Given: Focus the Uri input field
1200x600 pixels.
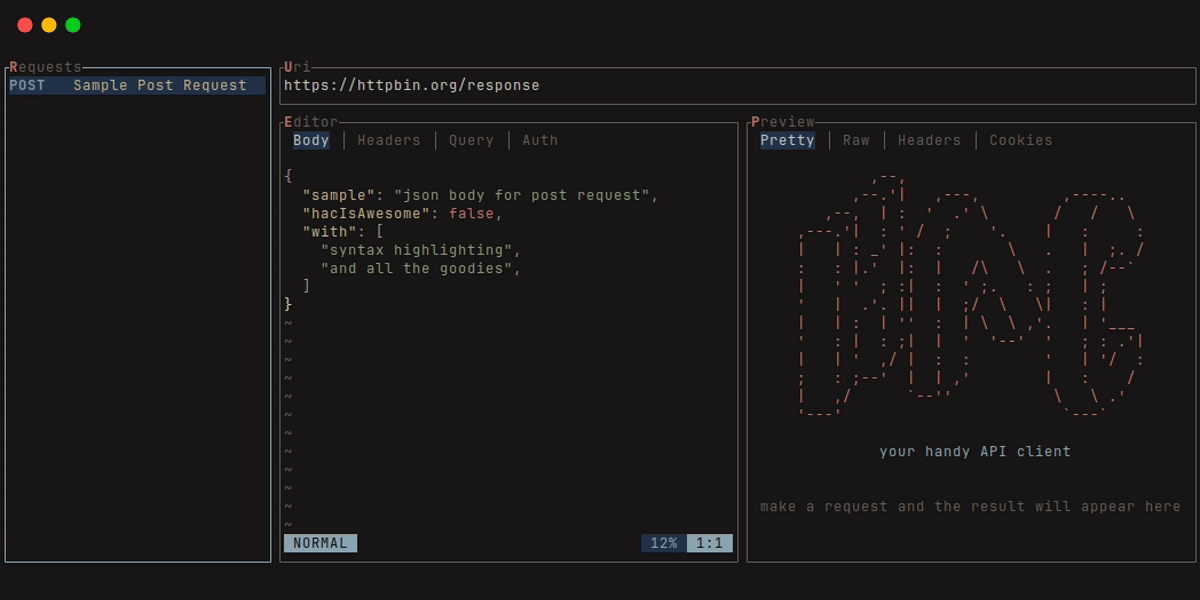Looking at the screenshot, I should (x=738, y=86).
